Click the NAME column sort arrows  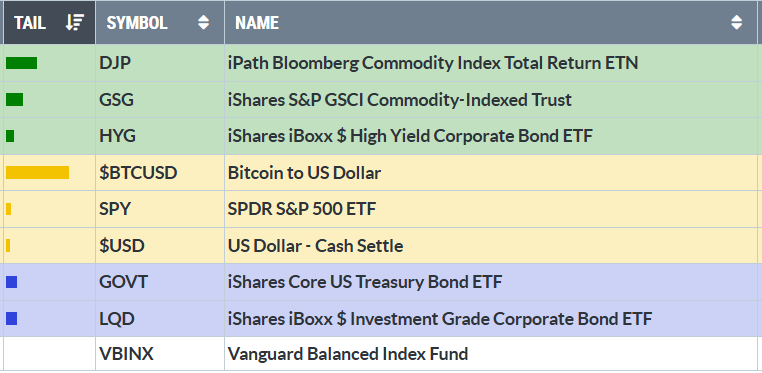point(737,22)
